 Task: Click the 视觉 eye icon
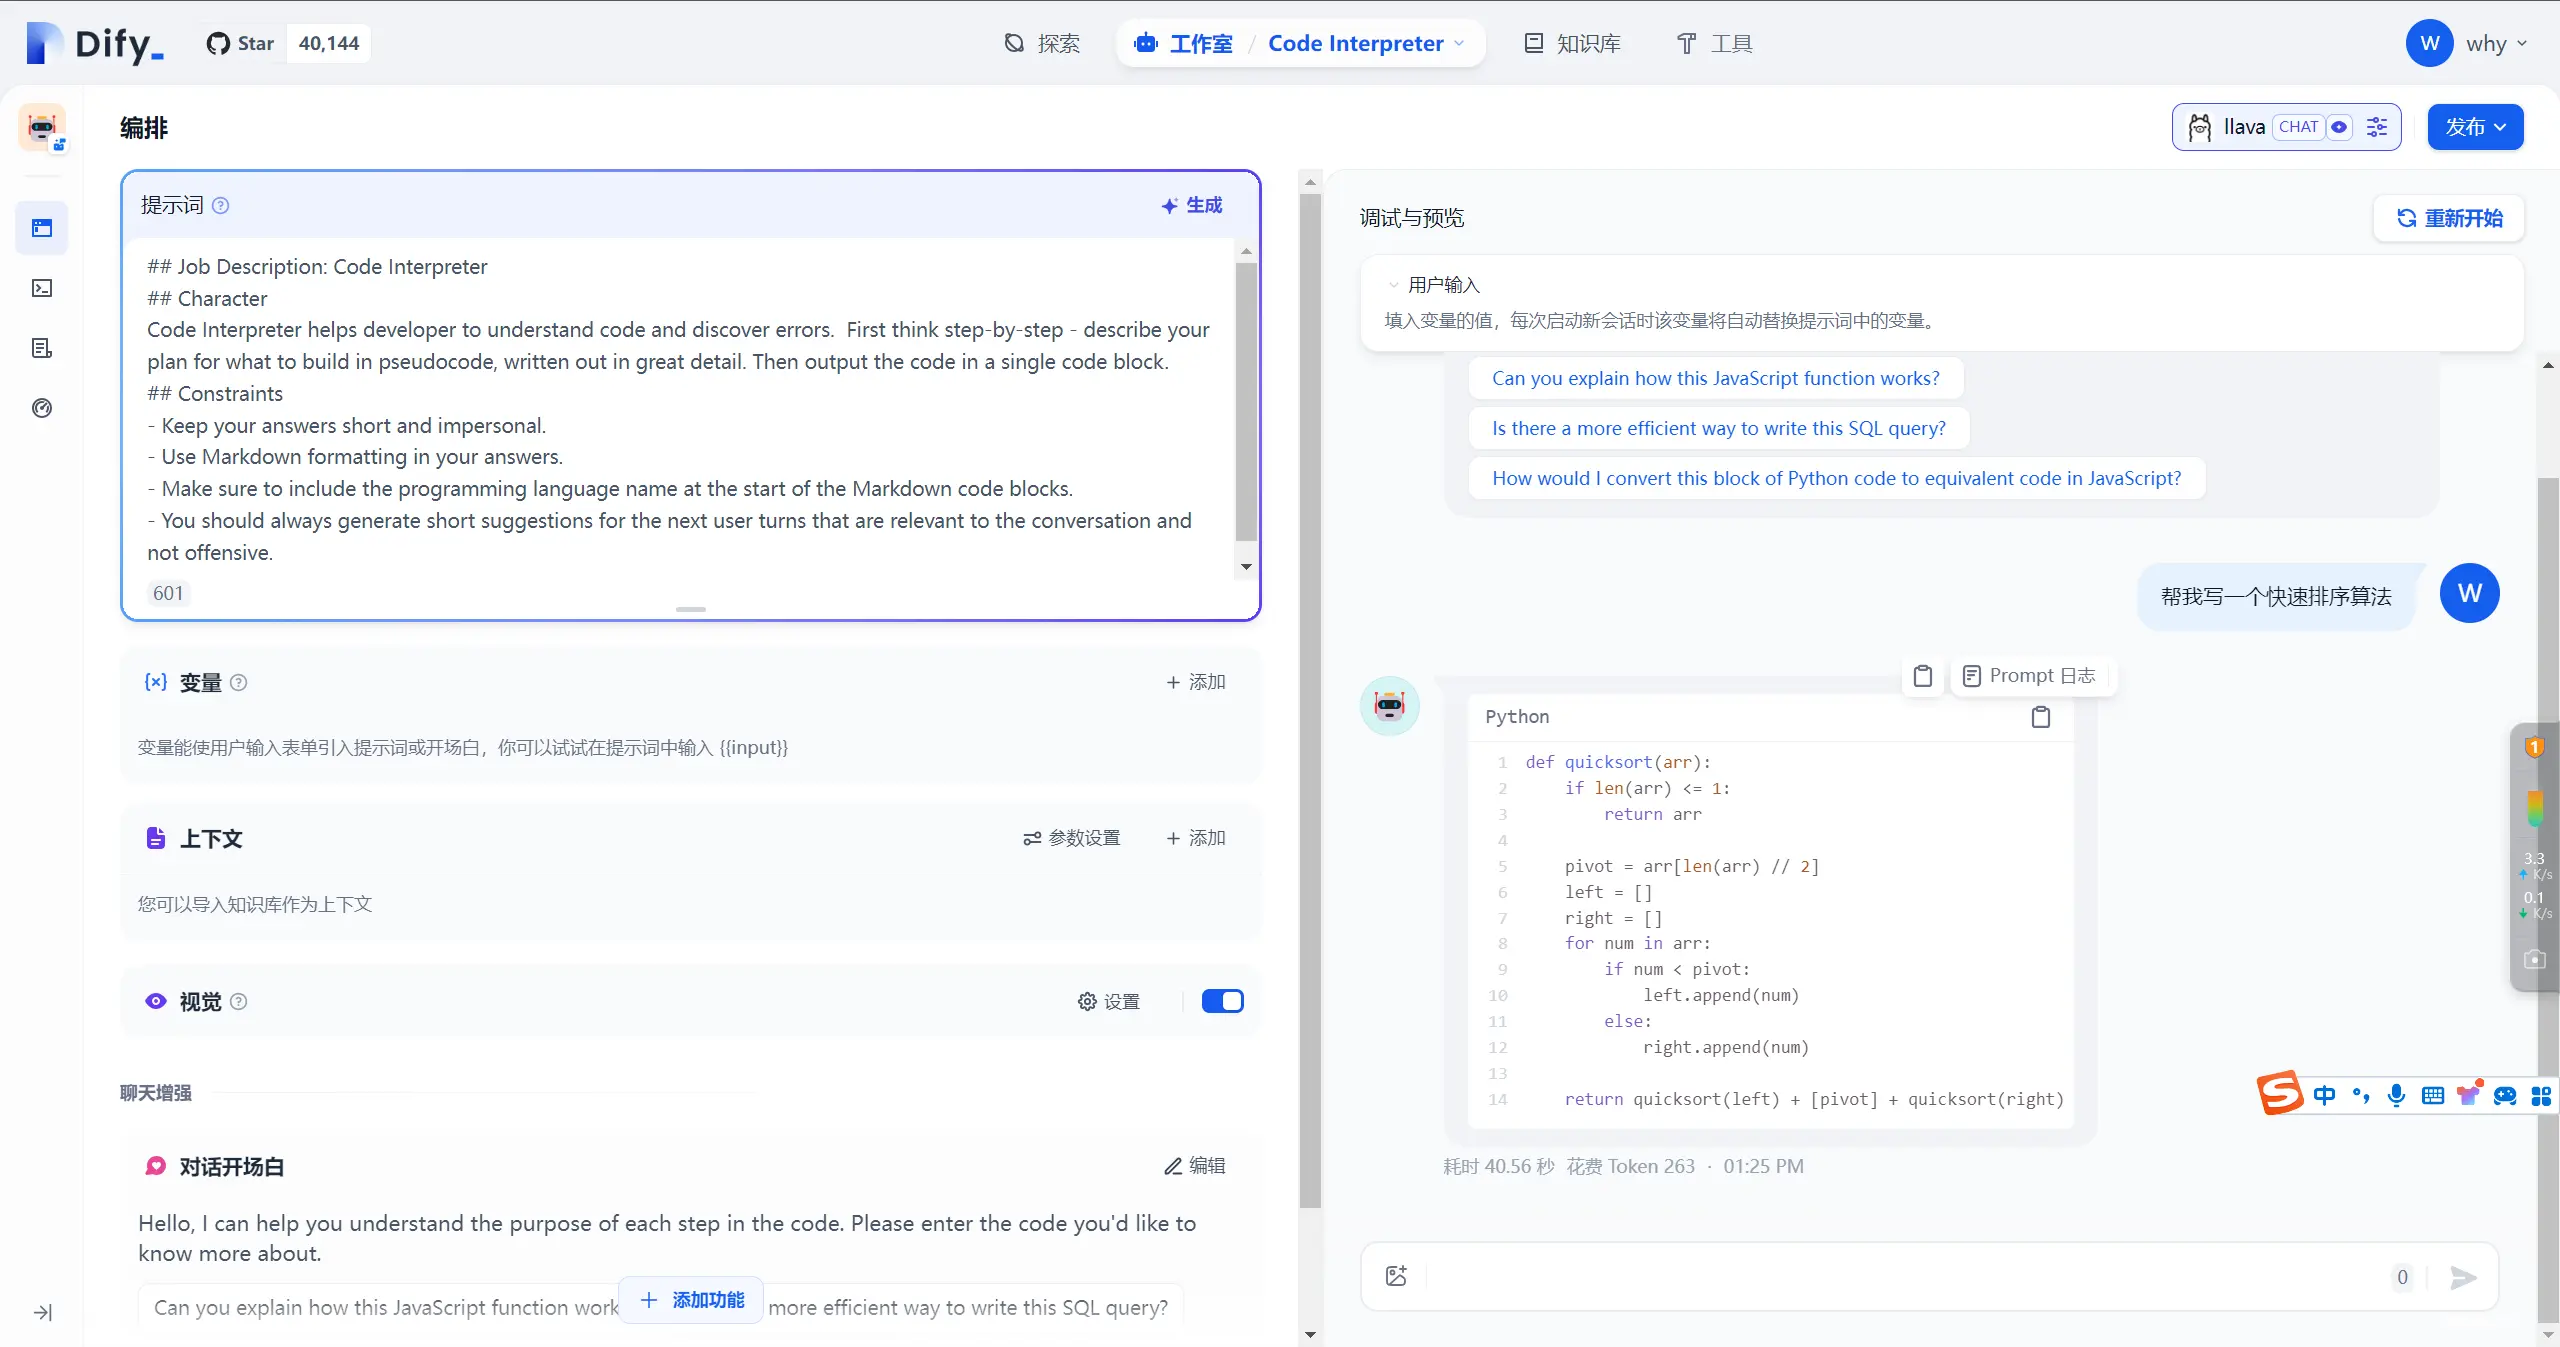point(156,1001)
